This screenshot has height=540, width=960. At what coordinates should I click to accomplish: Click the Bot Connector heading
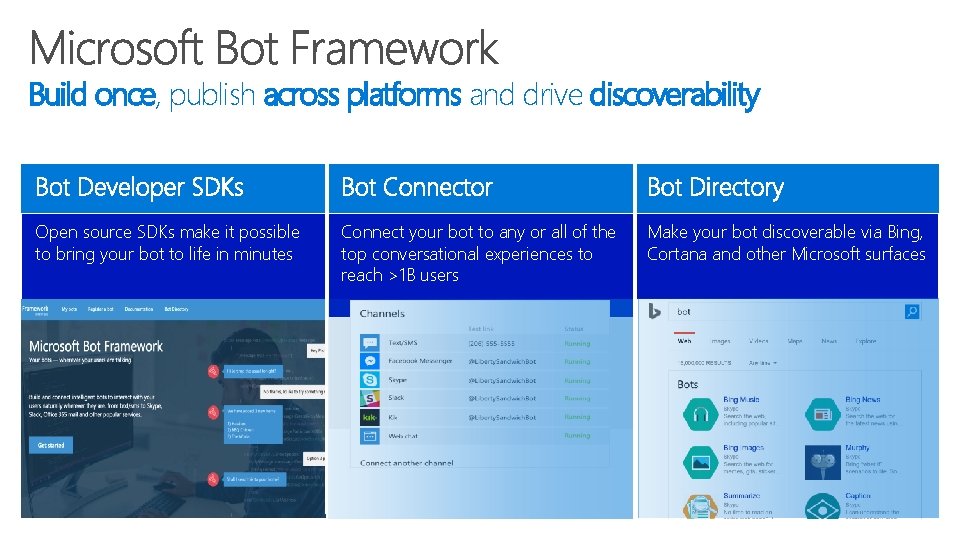coord(417,187)
